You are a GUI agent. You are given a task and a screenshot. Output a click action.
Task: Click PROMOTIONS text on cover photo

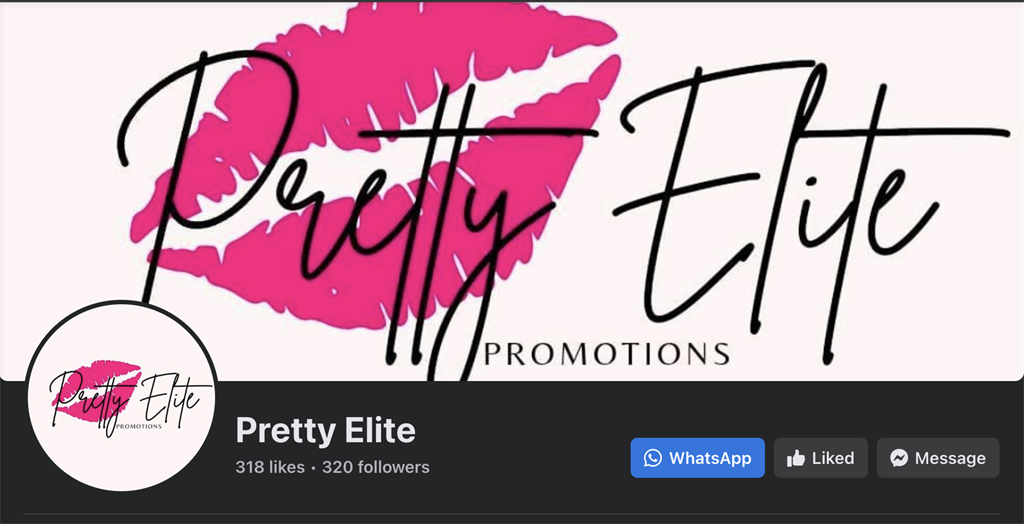pos(605,353)
